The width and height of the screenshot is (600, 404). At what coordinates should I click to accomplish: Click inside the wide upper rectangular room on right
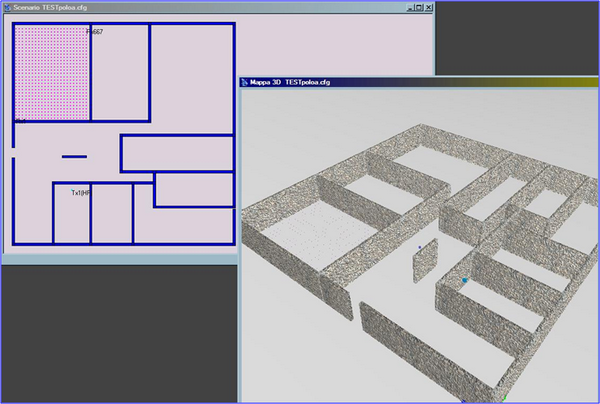click(x=176, y=153)
